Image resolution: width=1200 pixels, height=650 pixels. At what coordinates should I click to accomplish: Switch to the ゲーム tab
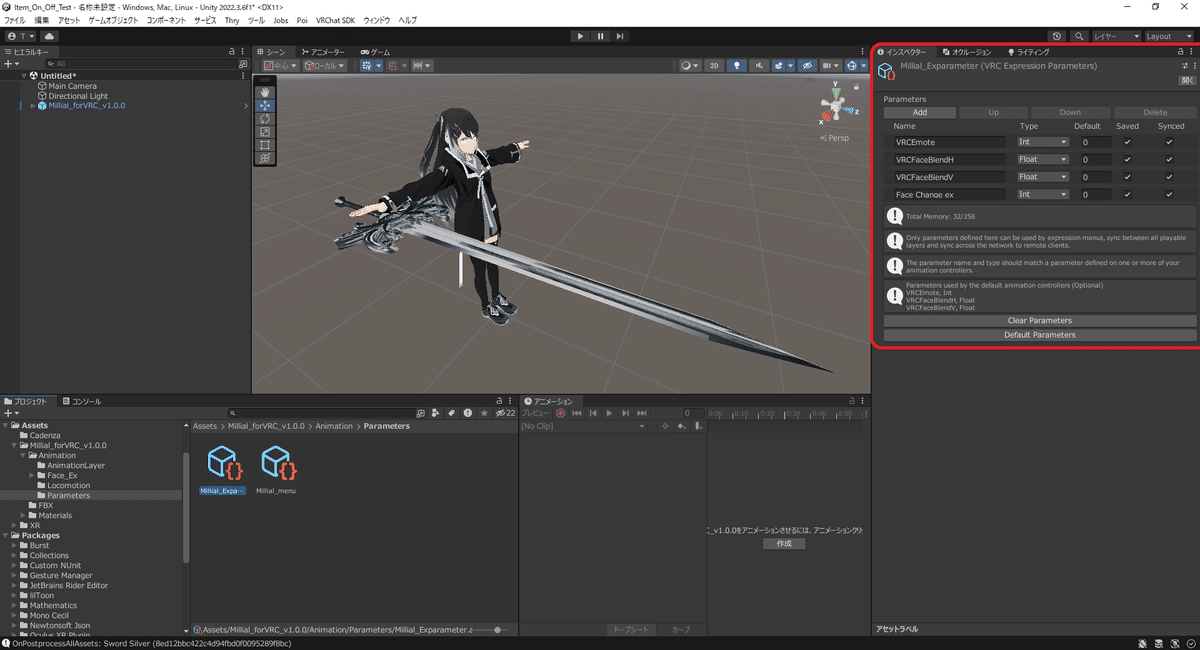[x=376, y=52]
